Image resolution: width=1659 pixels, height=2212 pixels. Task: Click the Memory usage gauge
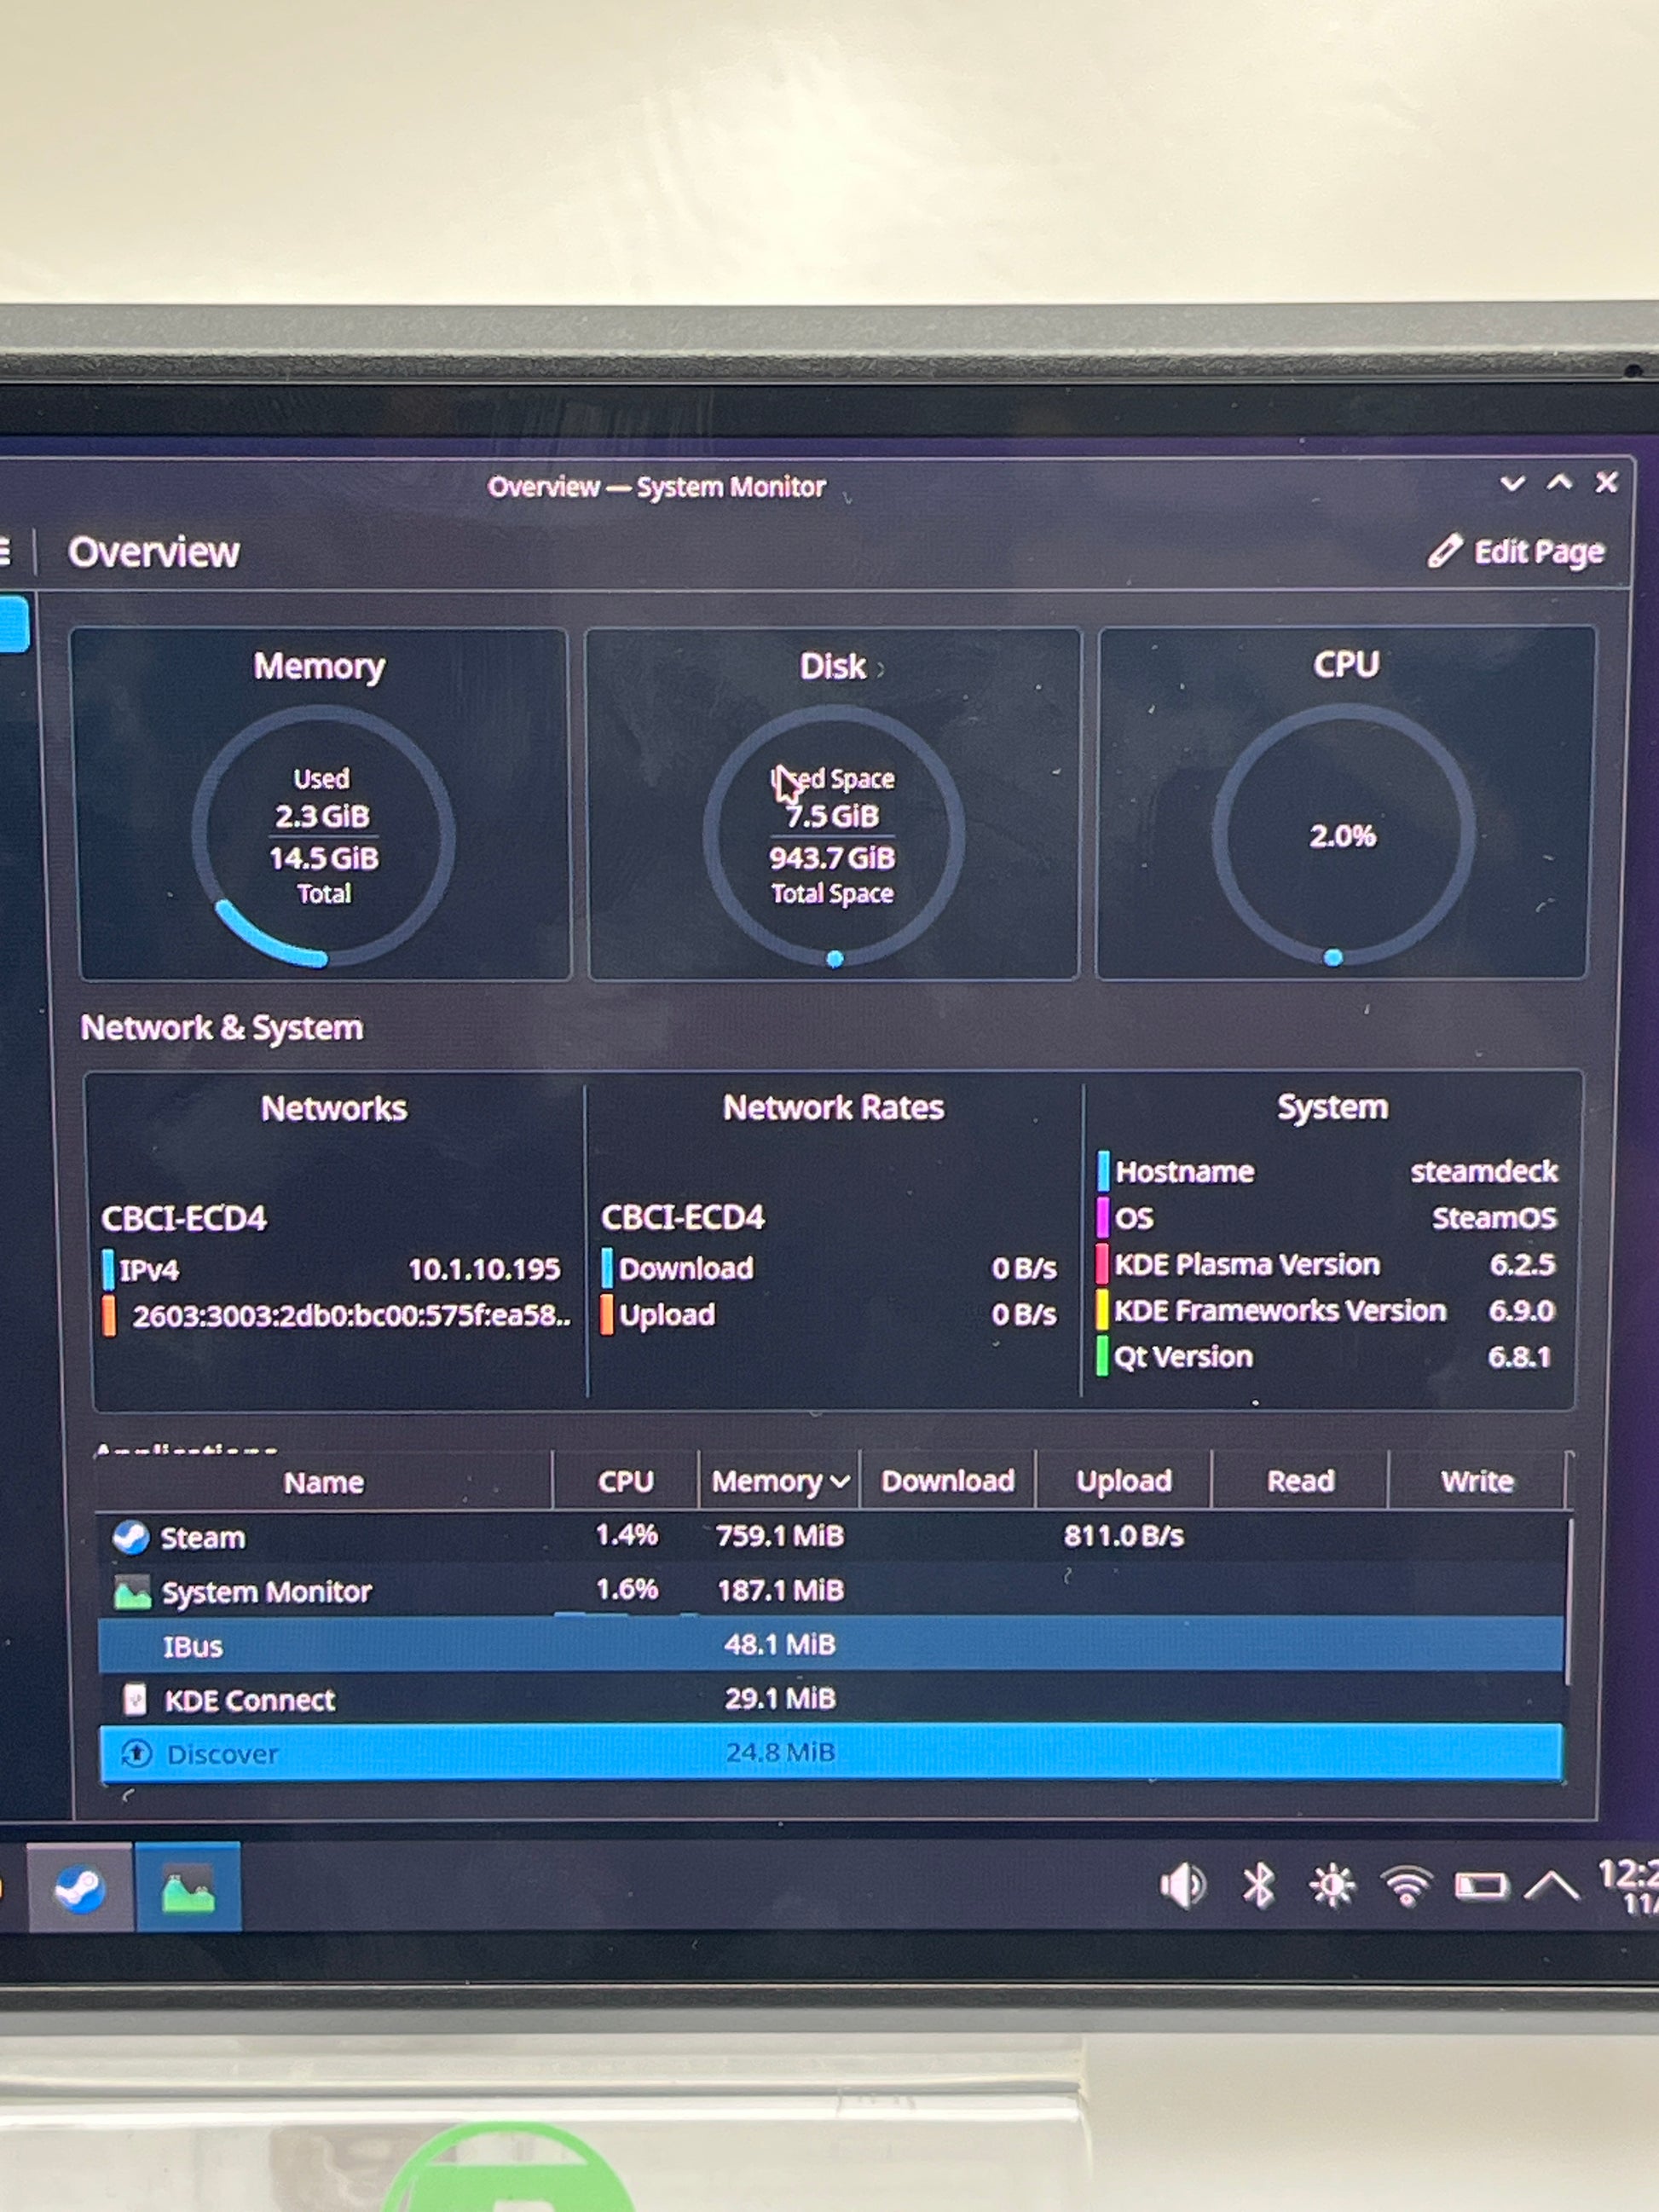tap(322, 836)
